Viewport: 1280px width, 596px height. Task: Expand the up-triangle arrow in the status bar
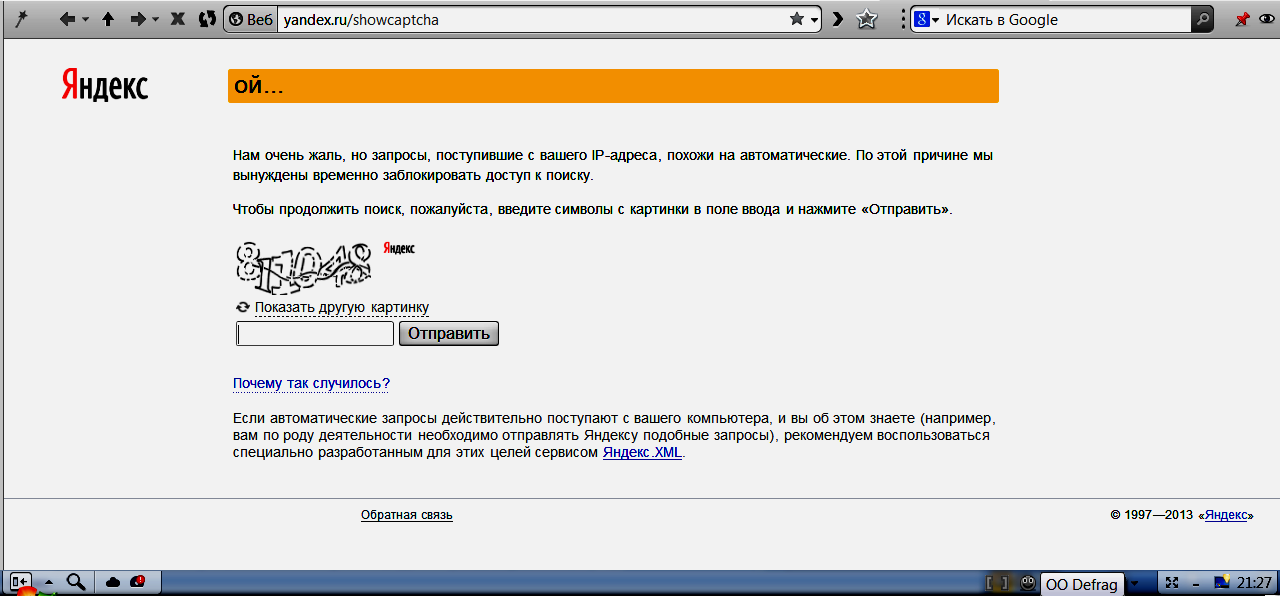(48, 583)
